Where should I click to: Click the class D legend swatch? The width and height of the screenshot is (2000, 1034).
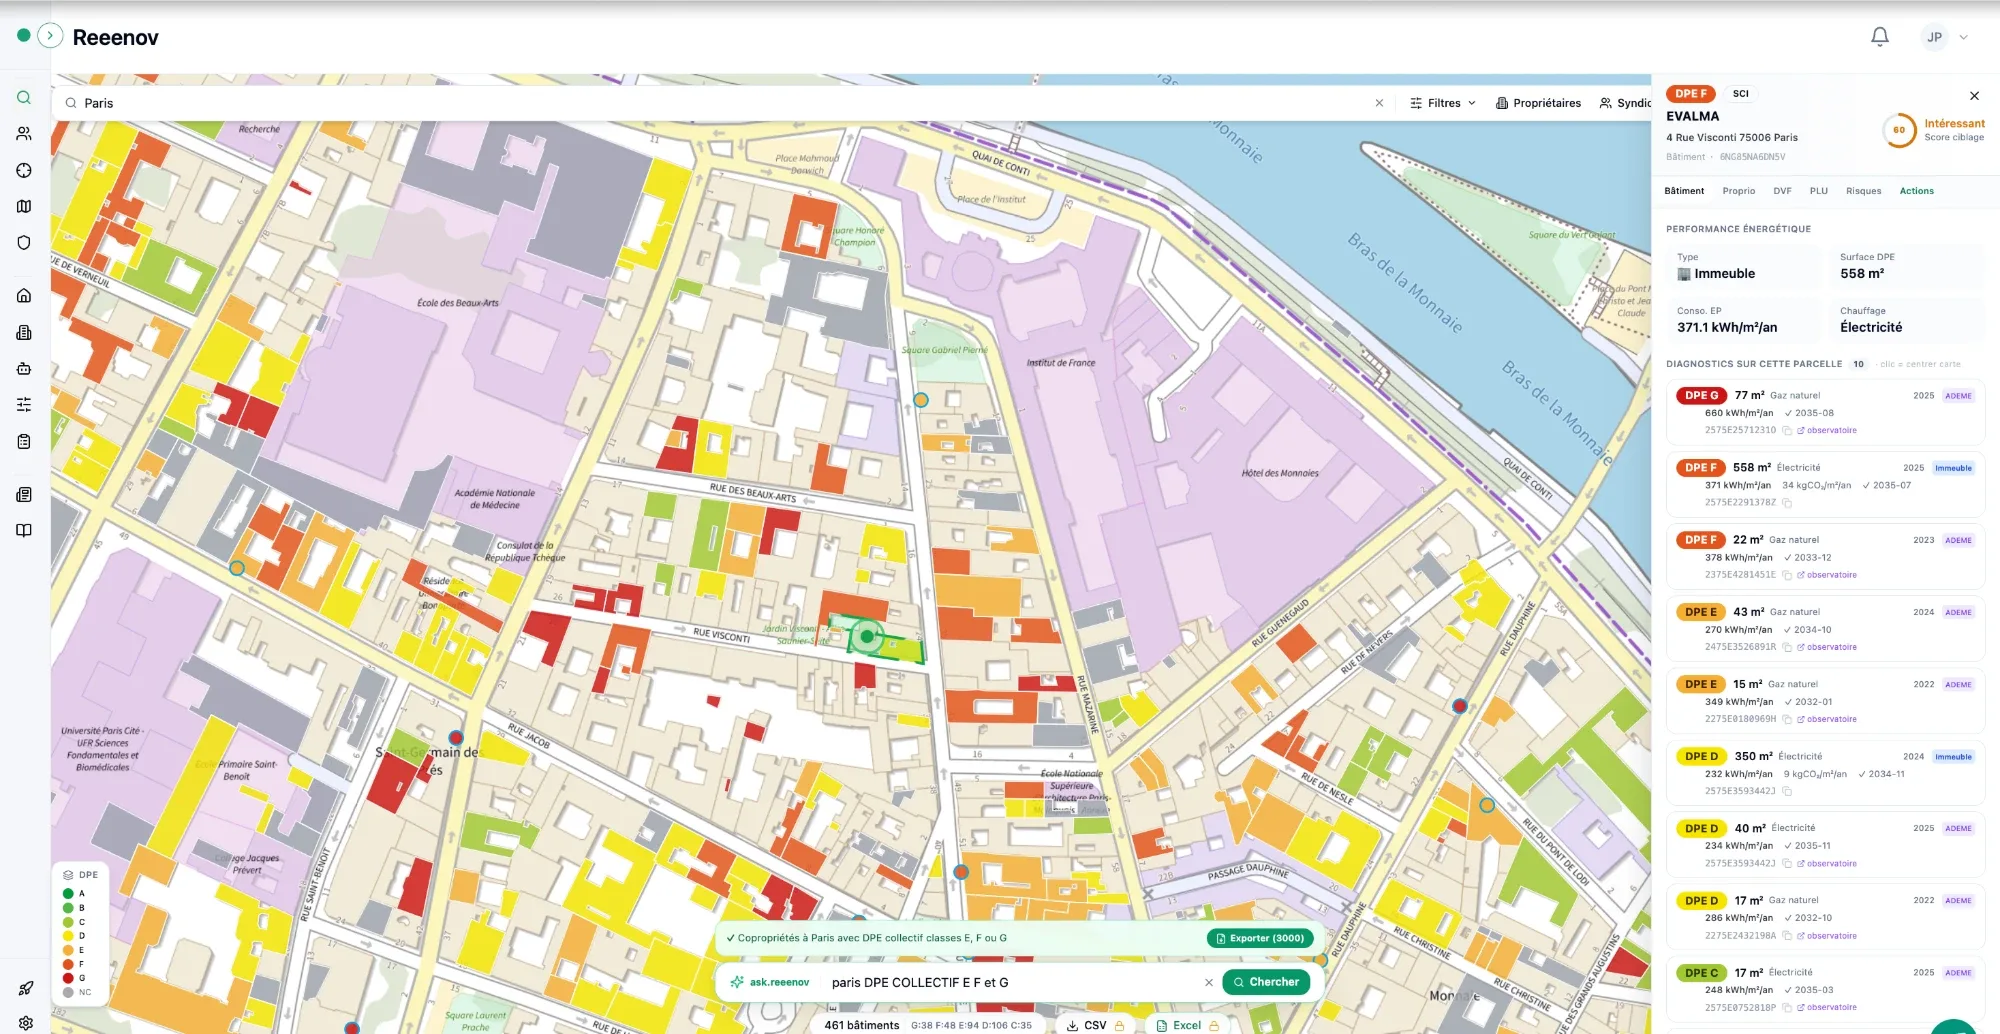click(68, 936)
